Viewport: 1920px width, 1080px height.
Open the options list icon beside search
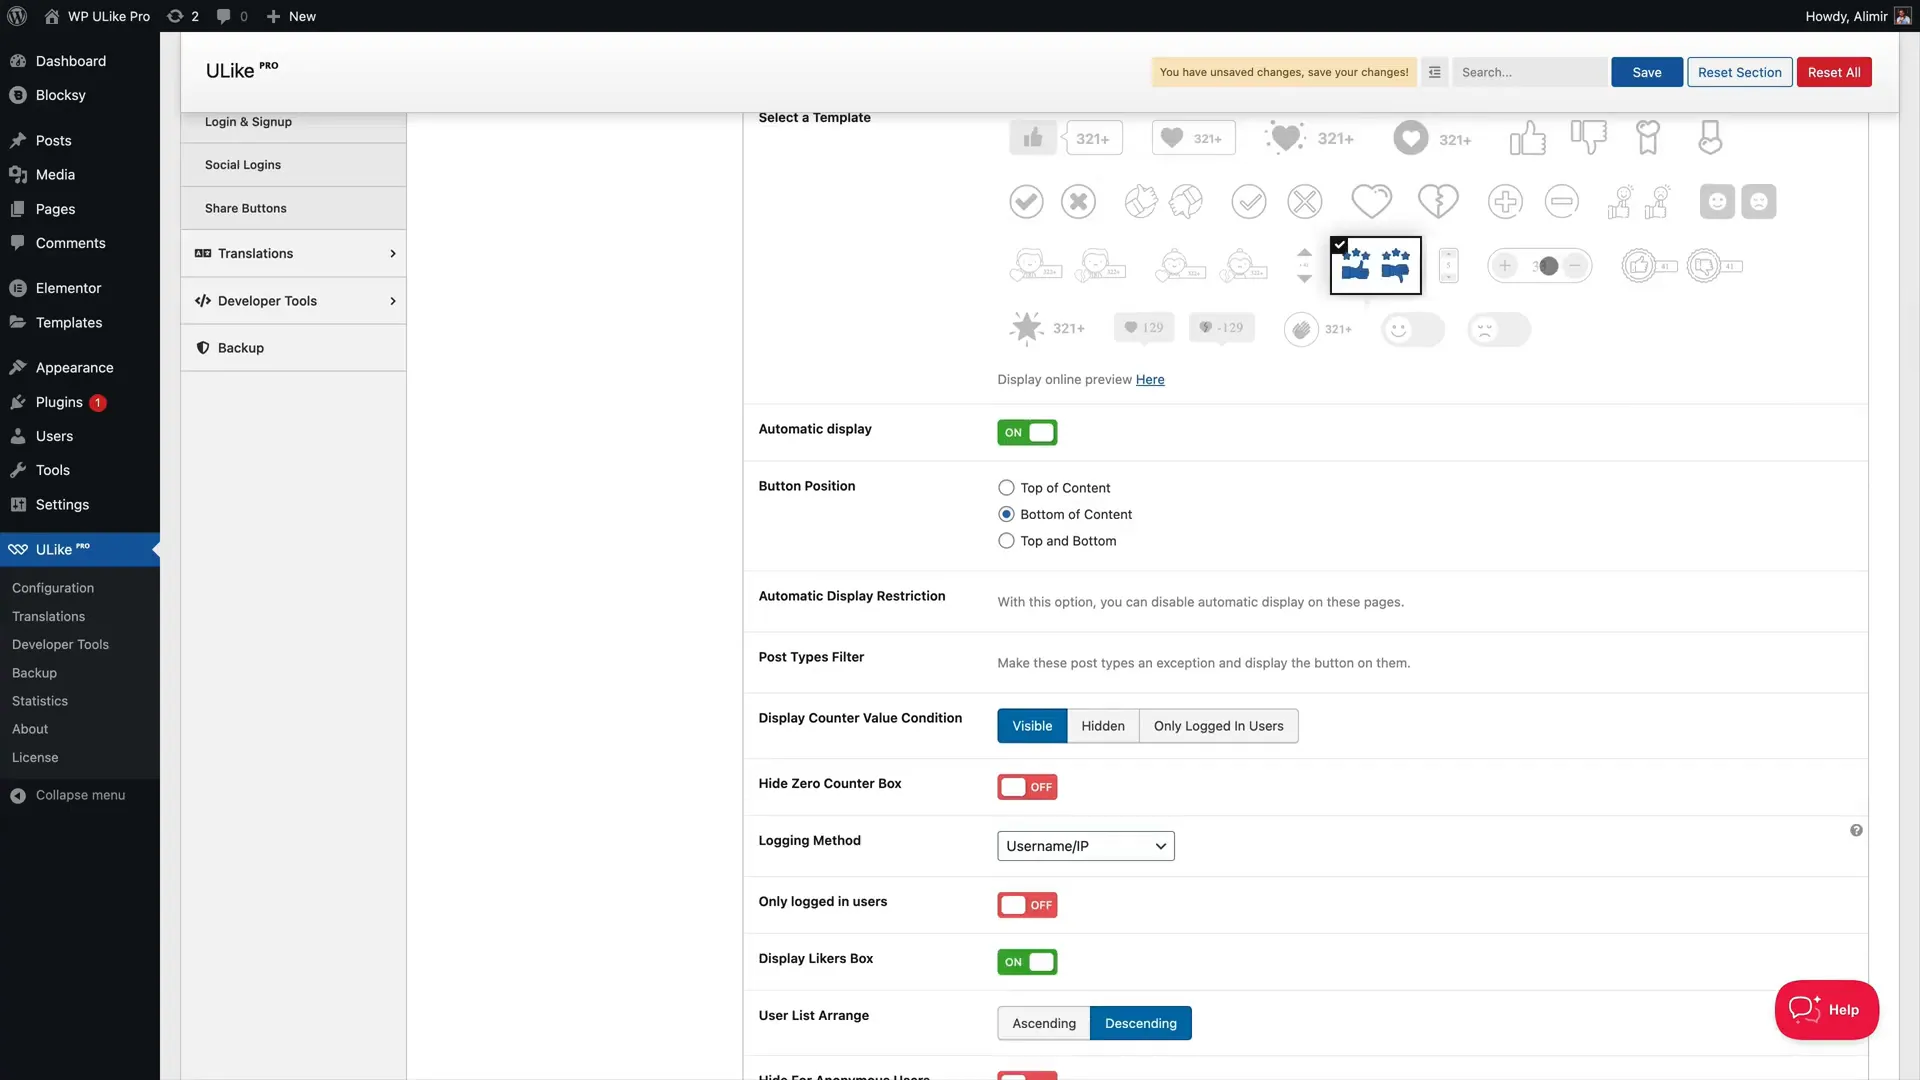(1434, 72)
